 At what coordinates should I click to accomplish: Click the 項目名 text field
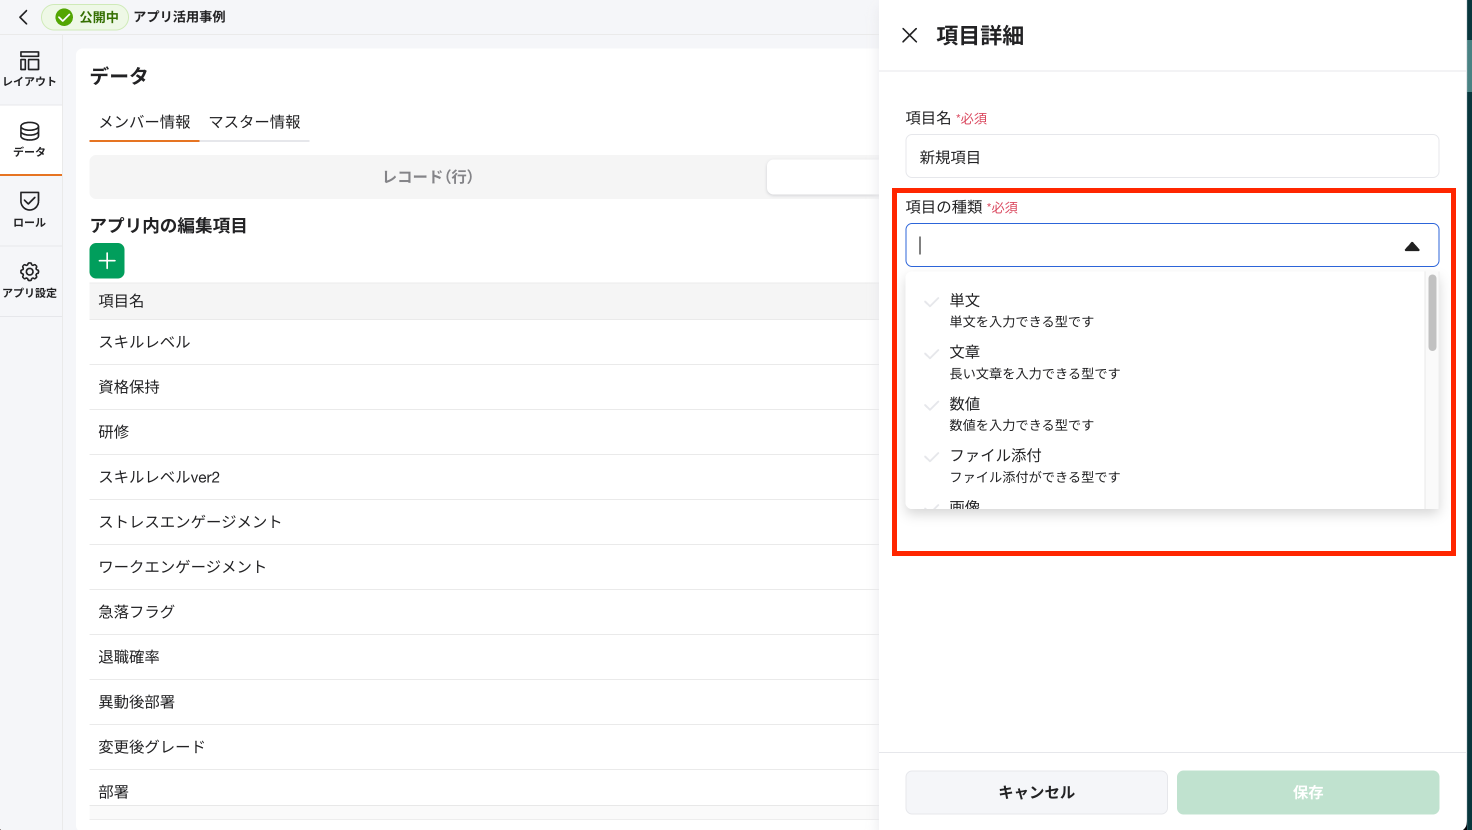pyautogui.click(x=1171, y=157)
